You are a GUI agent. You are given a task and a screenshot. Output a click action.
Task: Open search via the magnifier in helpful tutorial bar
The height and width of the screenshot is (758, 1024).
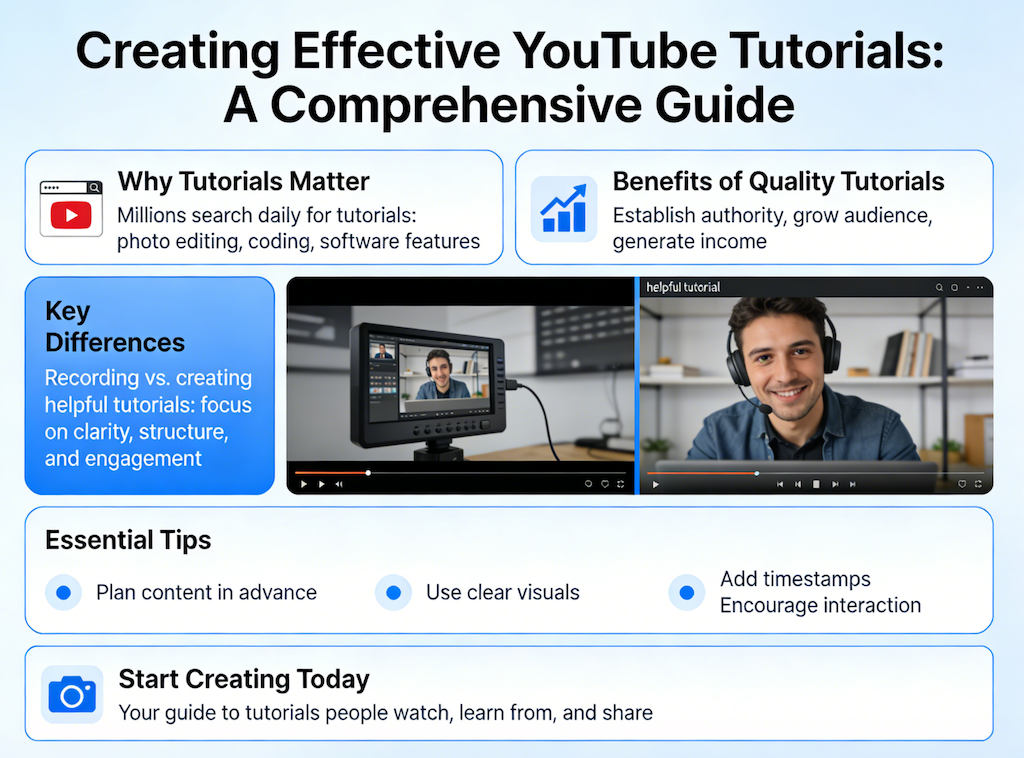pyautogui.click(x=940, y=287)
